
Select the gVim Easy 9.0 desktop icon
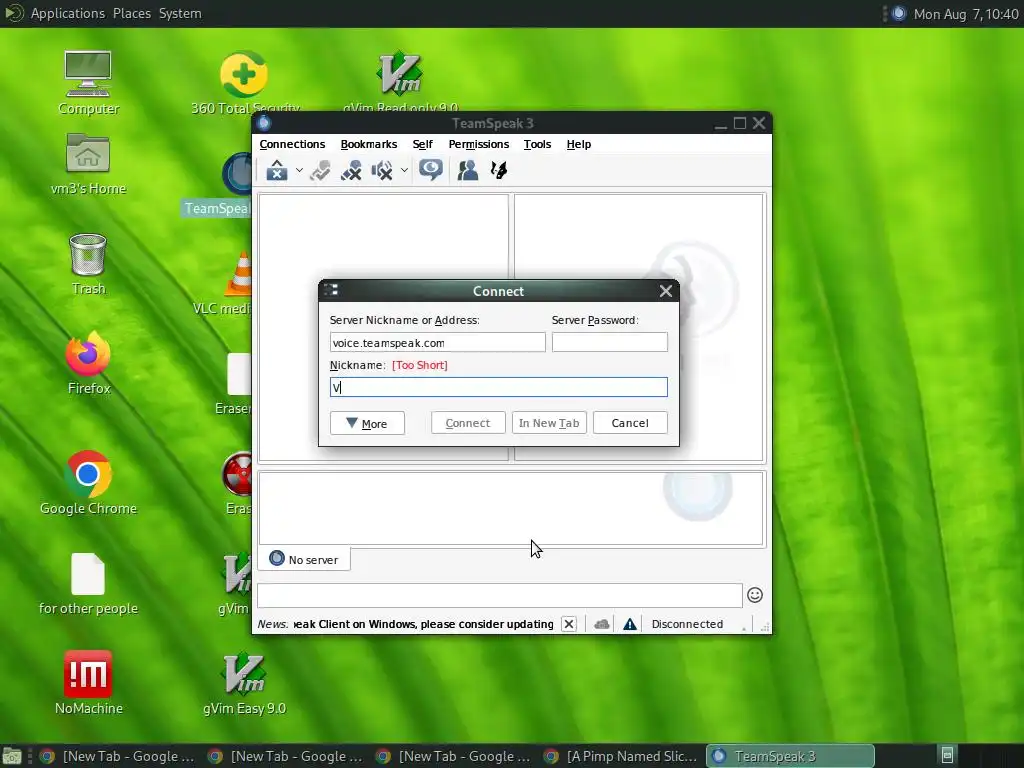click(x=244, y=683)
